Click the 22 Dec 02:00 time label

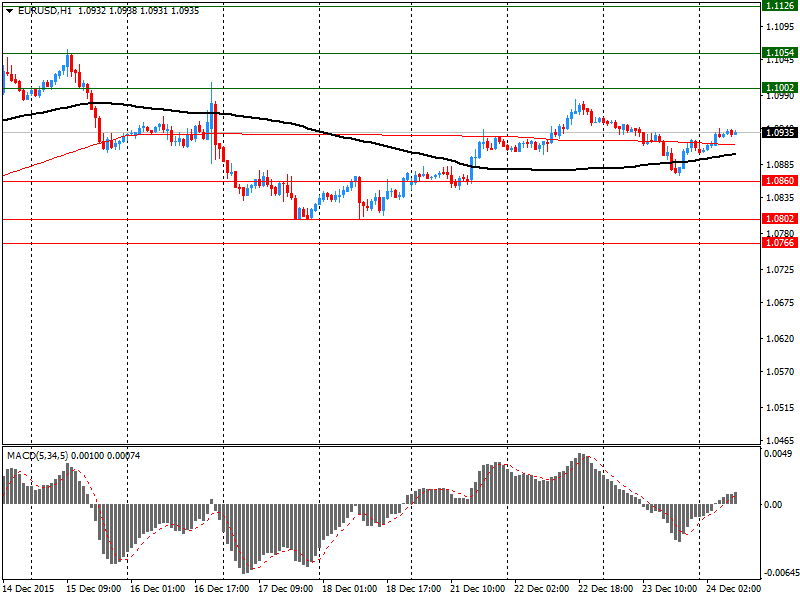tap(542, 589)
